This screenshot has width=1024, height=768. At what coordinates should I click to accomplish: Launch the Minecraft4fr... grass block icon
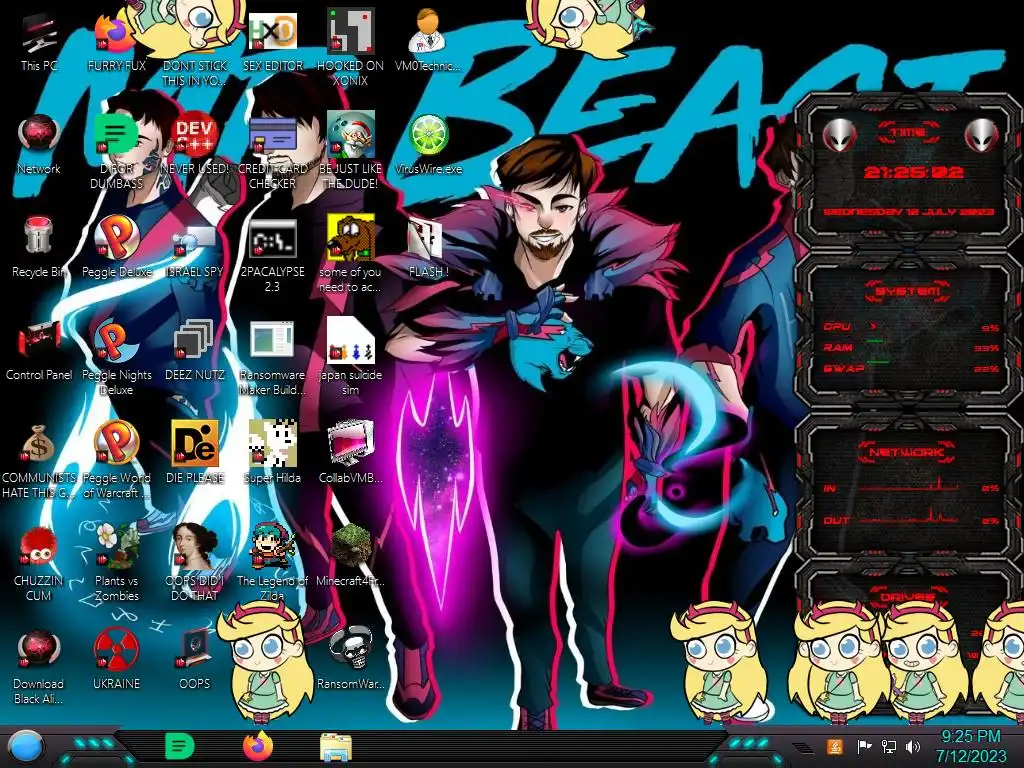[x=350, y=556]
